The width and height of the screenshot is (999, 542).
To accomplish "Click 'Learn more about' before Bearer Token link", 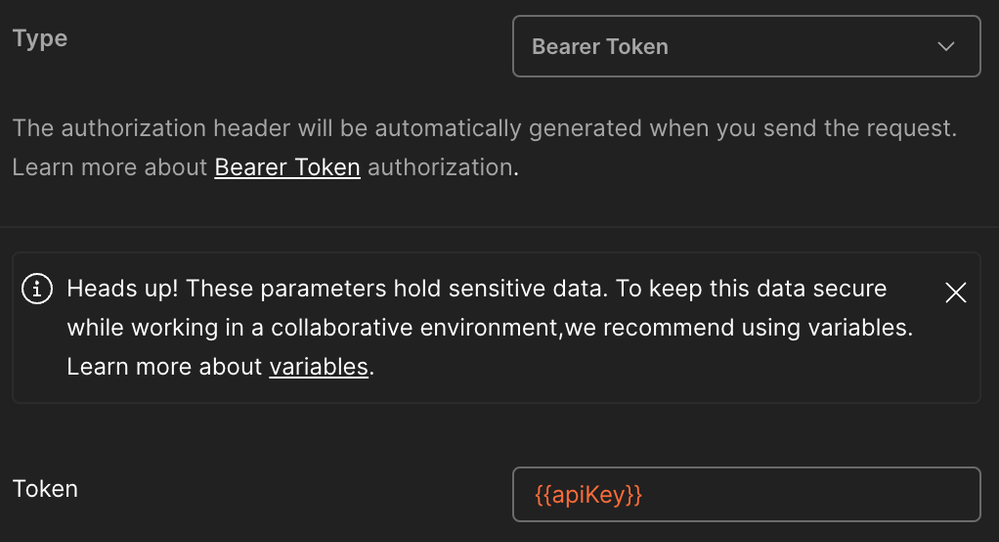I will pyautogui.click(x=110, y=167).
